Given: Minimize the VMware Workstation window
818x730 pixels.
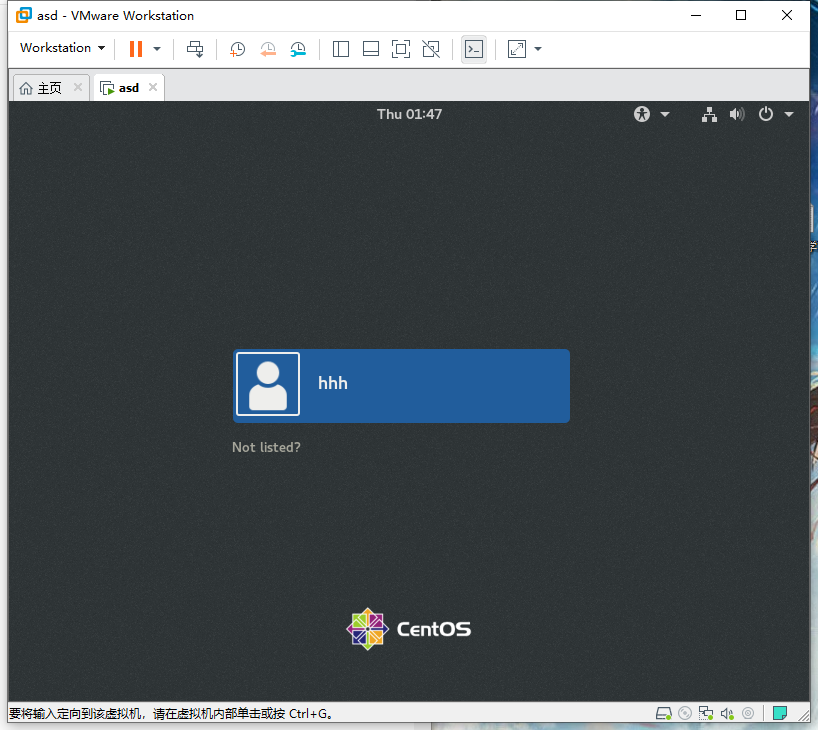Looking at the screenshot, I should pyautogui.click(x=696, y=15).
